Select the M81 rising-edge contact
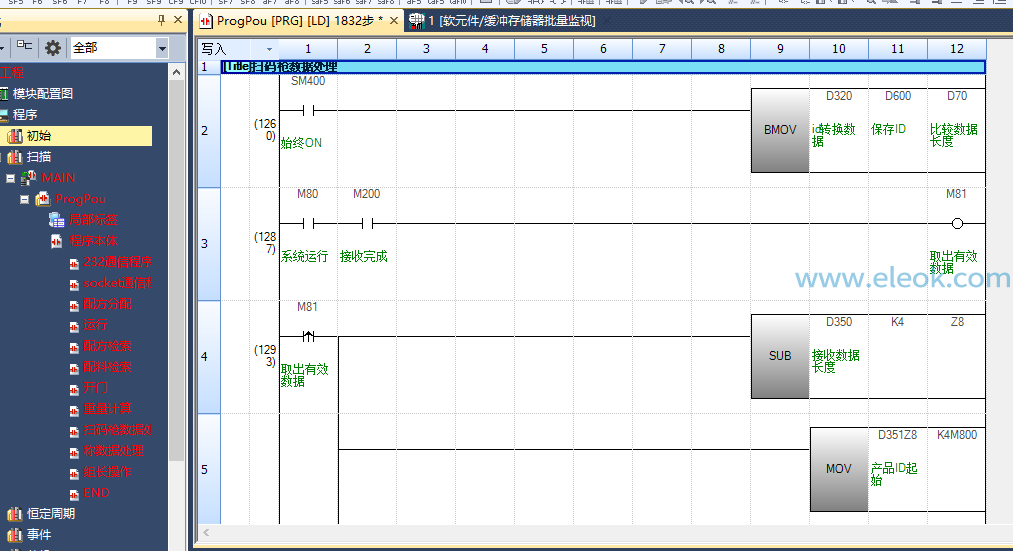Screen dimensions: 1013x551 tap(308, 337)
